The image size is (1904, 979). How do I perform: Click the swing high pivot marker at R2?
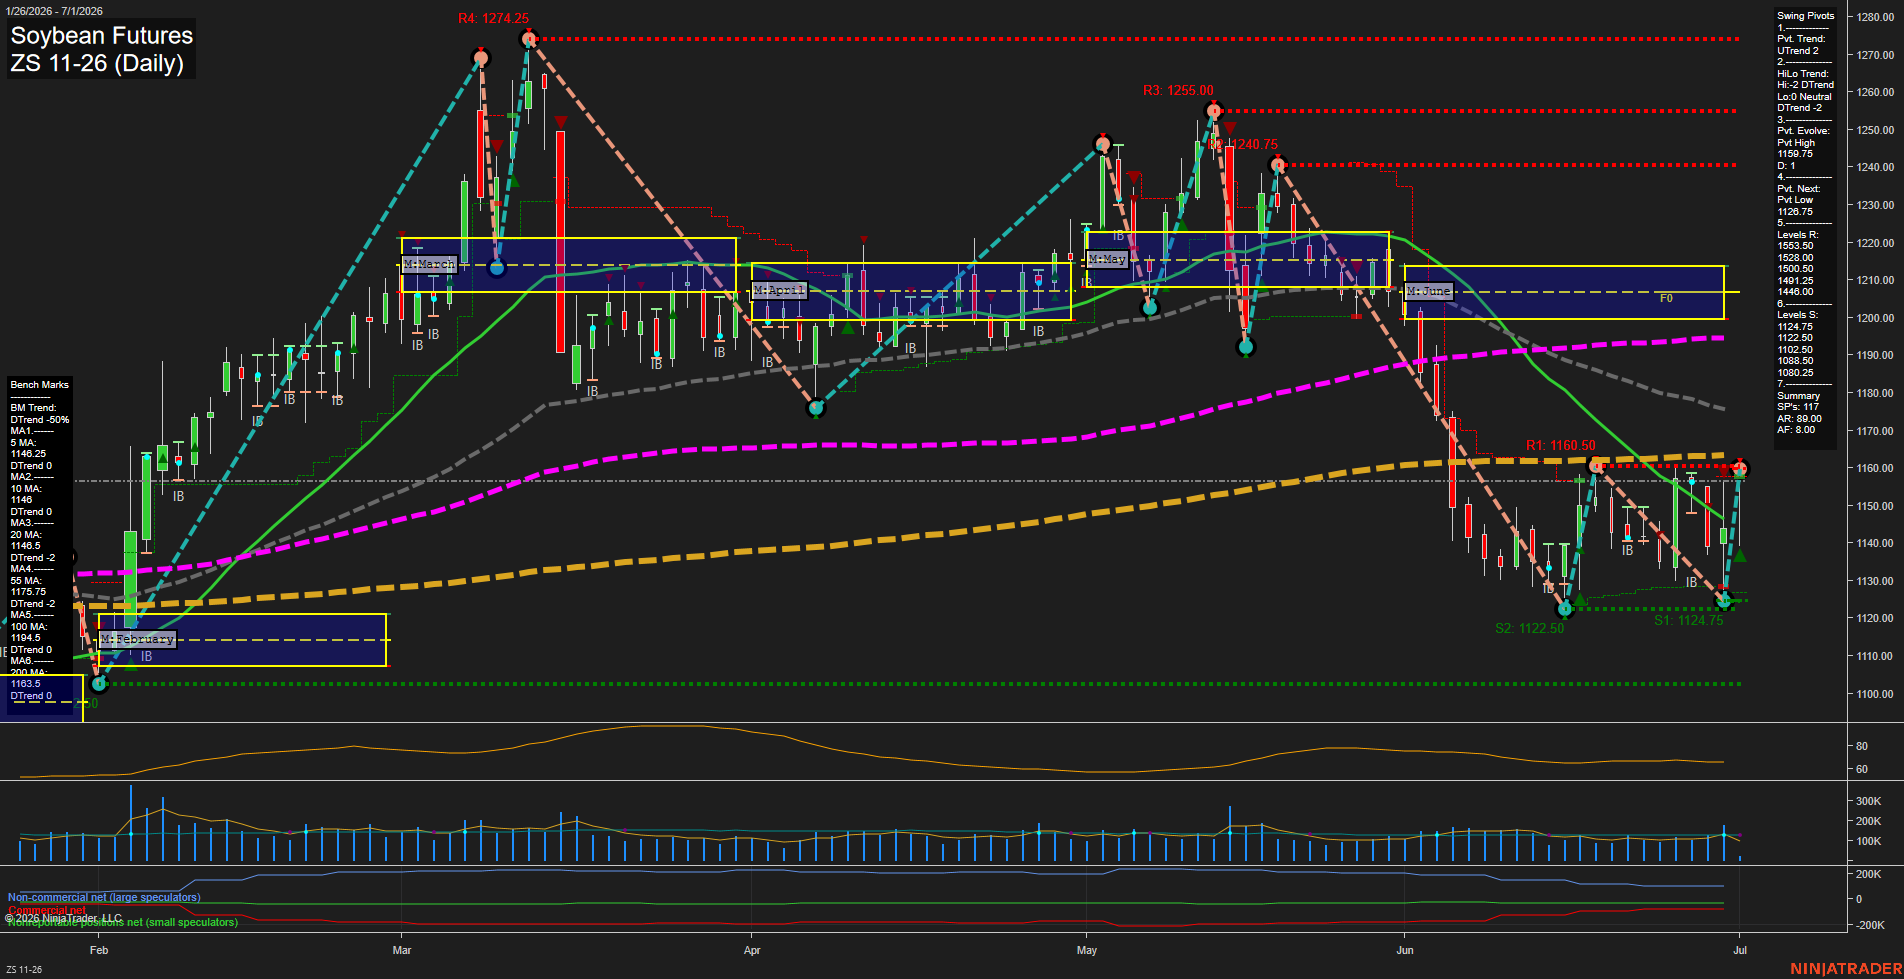[x=1276, y=165]
